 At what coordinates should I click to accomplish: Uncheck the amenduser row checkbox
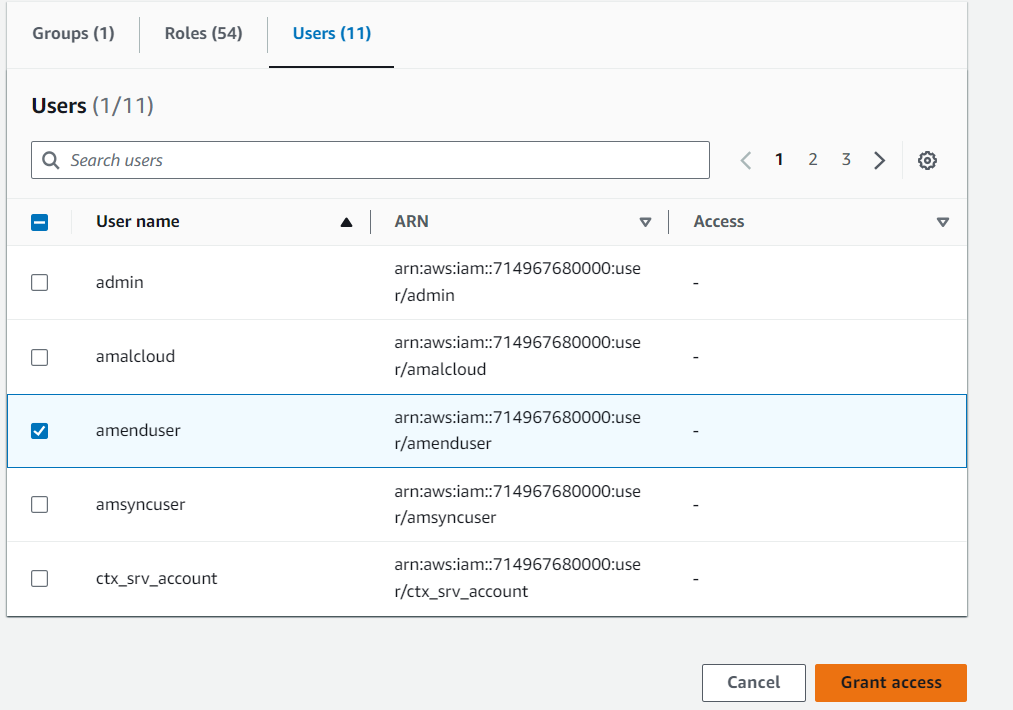[39, 430]
